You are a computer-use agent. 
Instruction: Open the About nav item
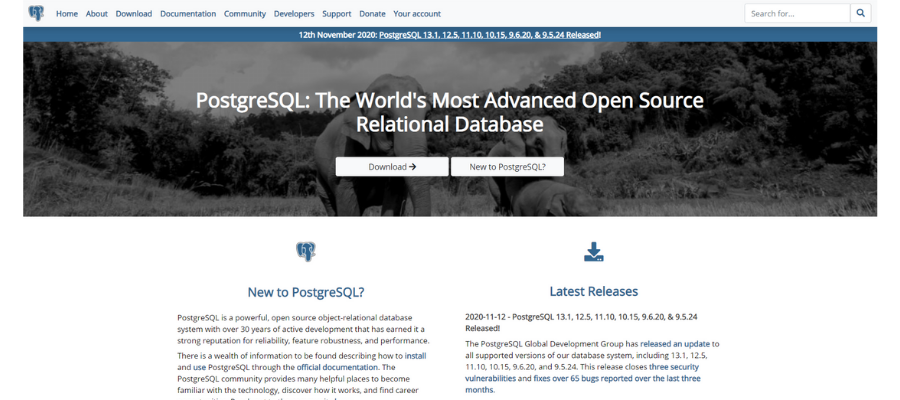tap(97, 14)
